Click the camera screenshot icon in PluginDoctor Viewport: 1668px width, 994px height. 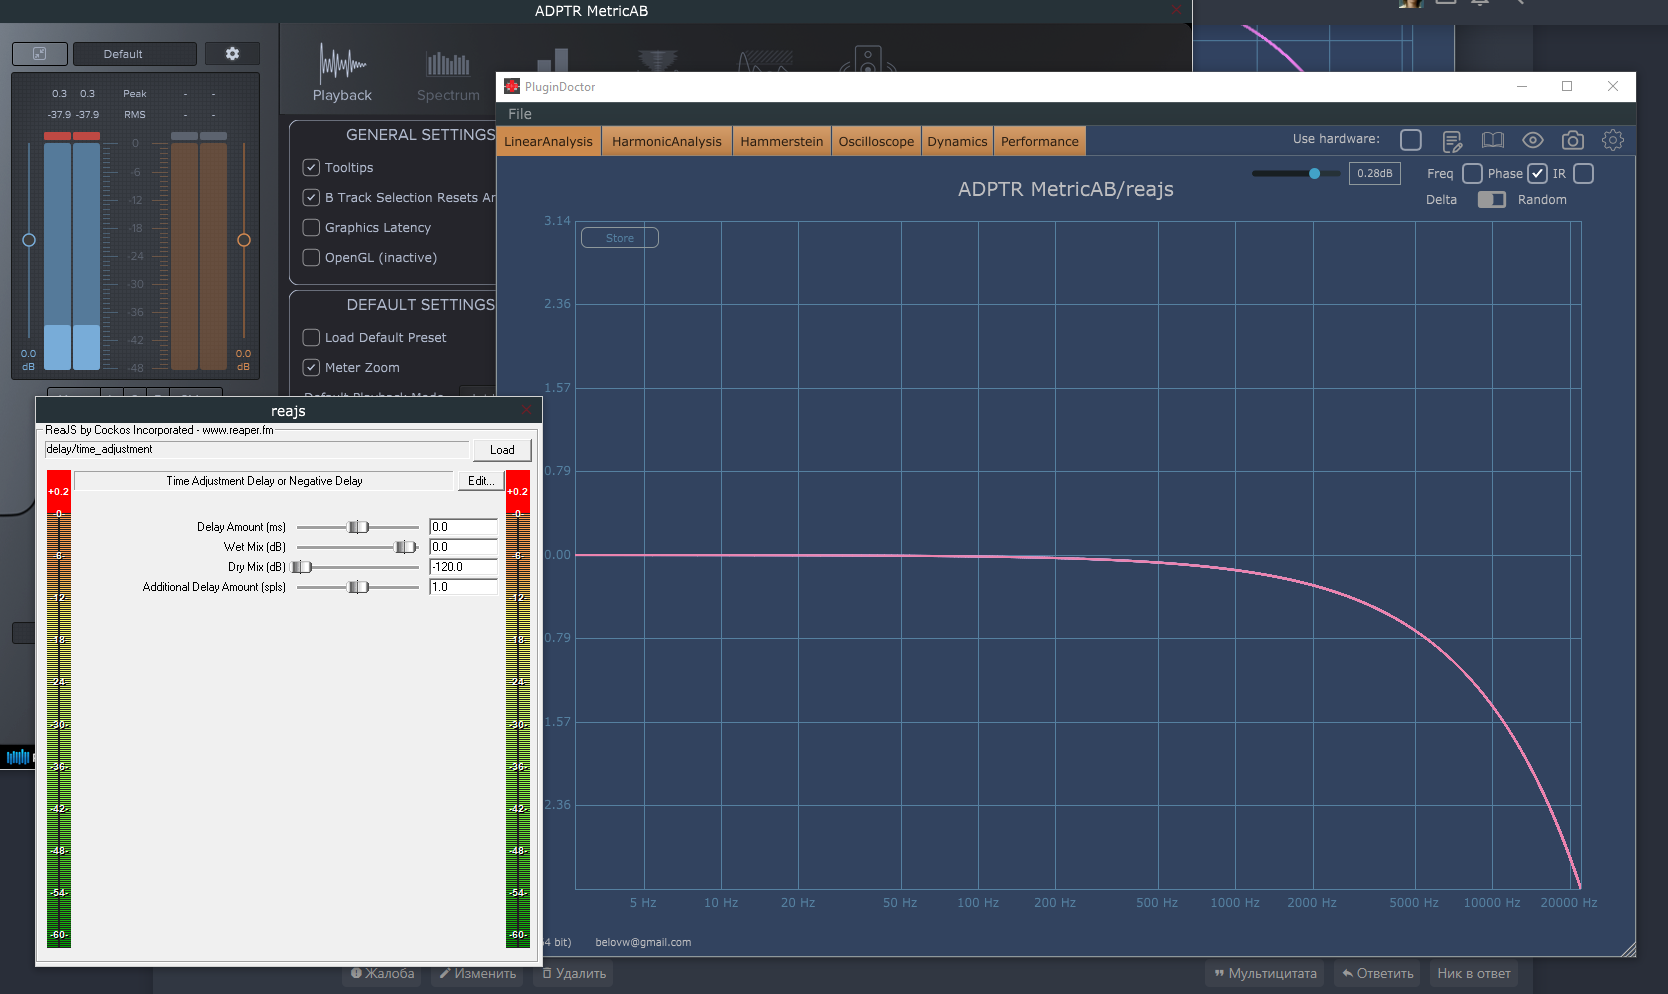pyautogui.click(x=1572, y=140)
